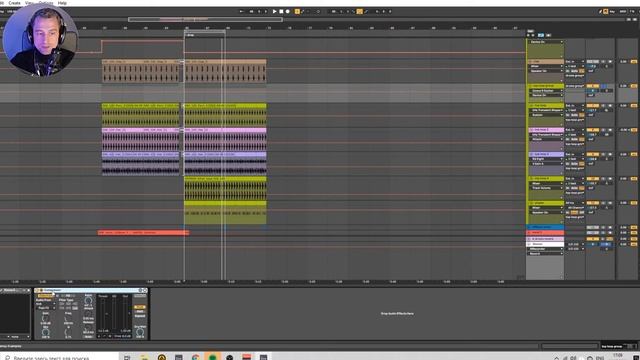The image size is (640, 360).
Task: Arm the round Arrangement Record button
Action: pyautogui.click(x=287, y=11)
